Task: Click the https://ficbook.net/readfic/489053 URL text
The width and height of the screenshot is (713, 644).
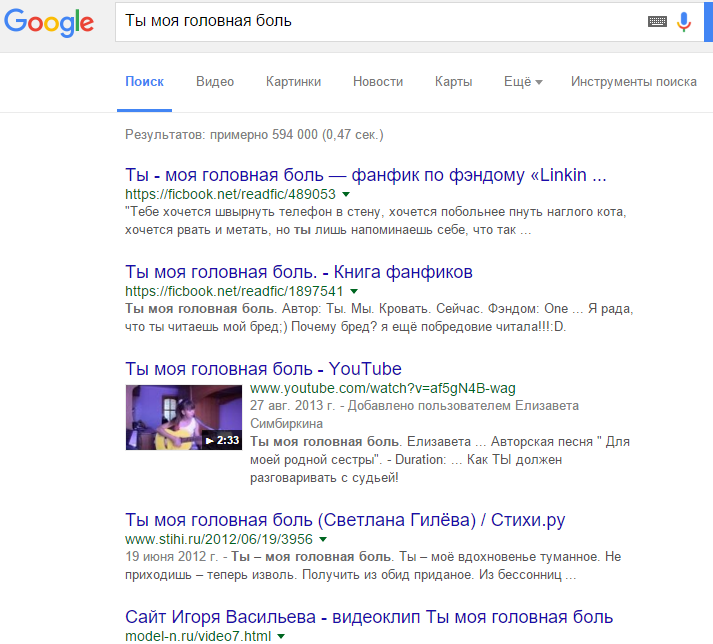Action: [x=230, y=194]
